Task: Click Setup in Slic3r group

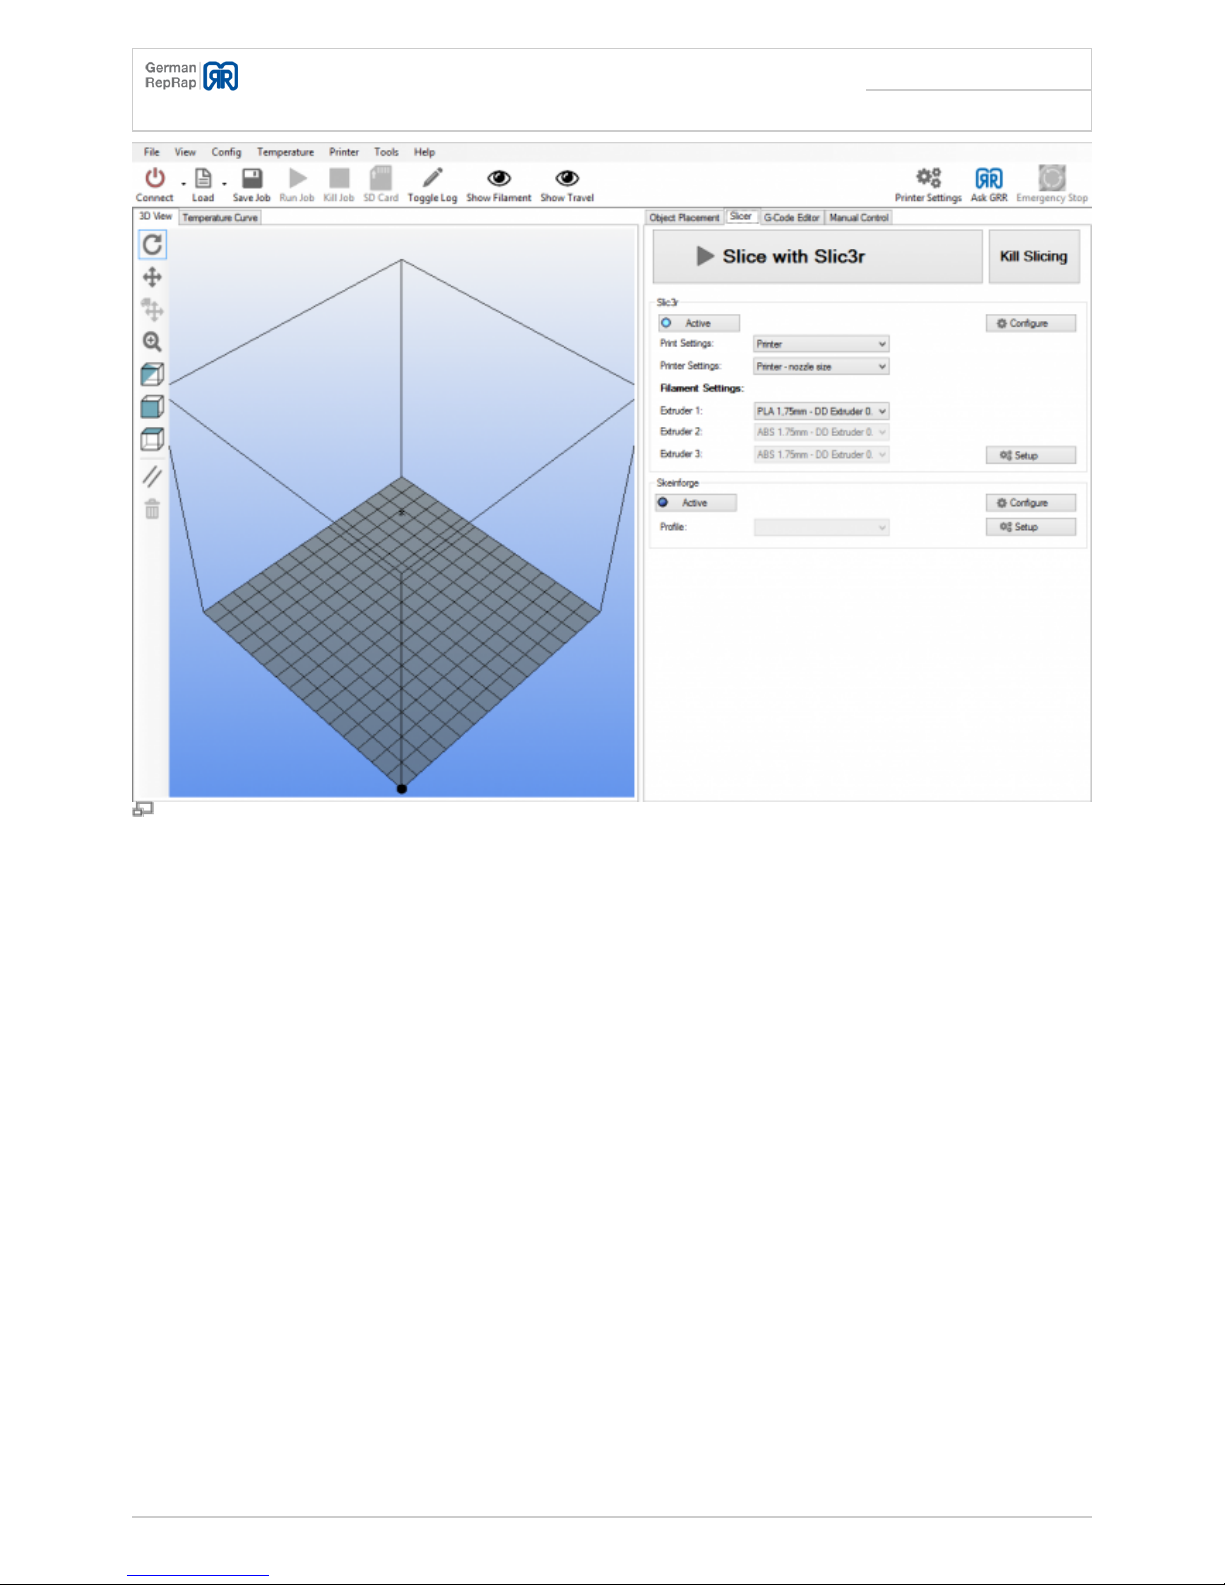Action: [x=1031, y=455]
